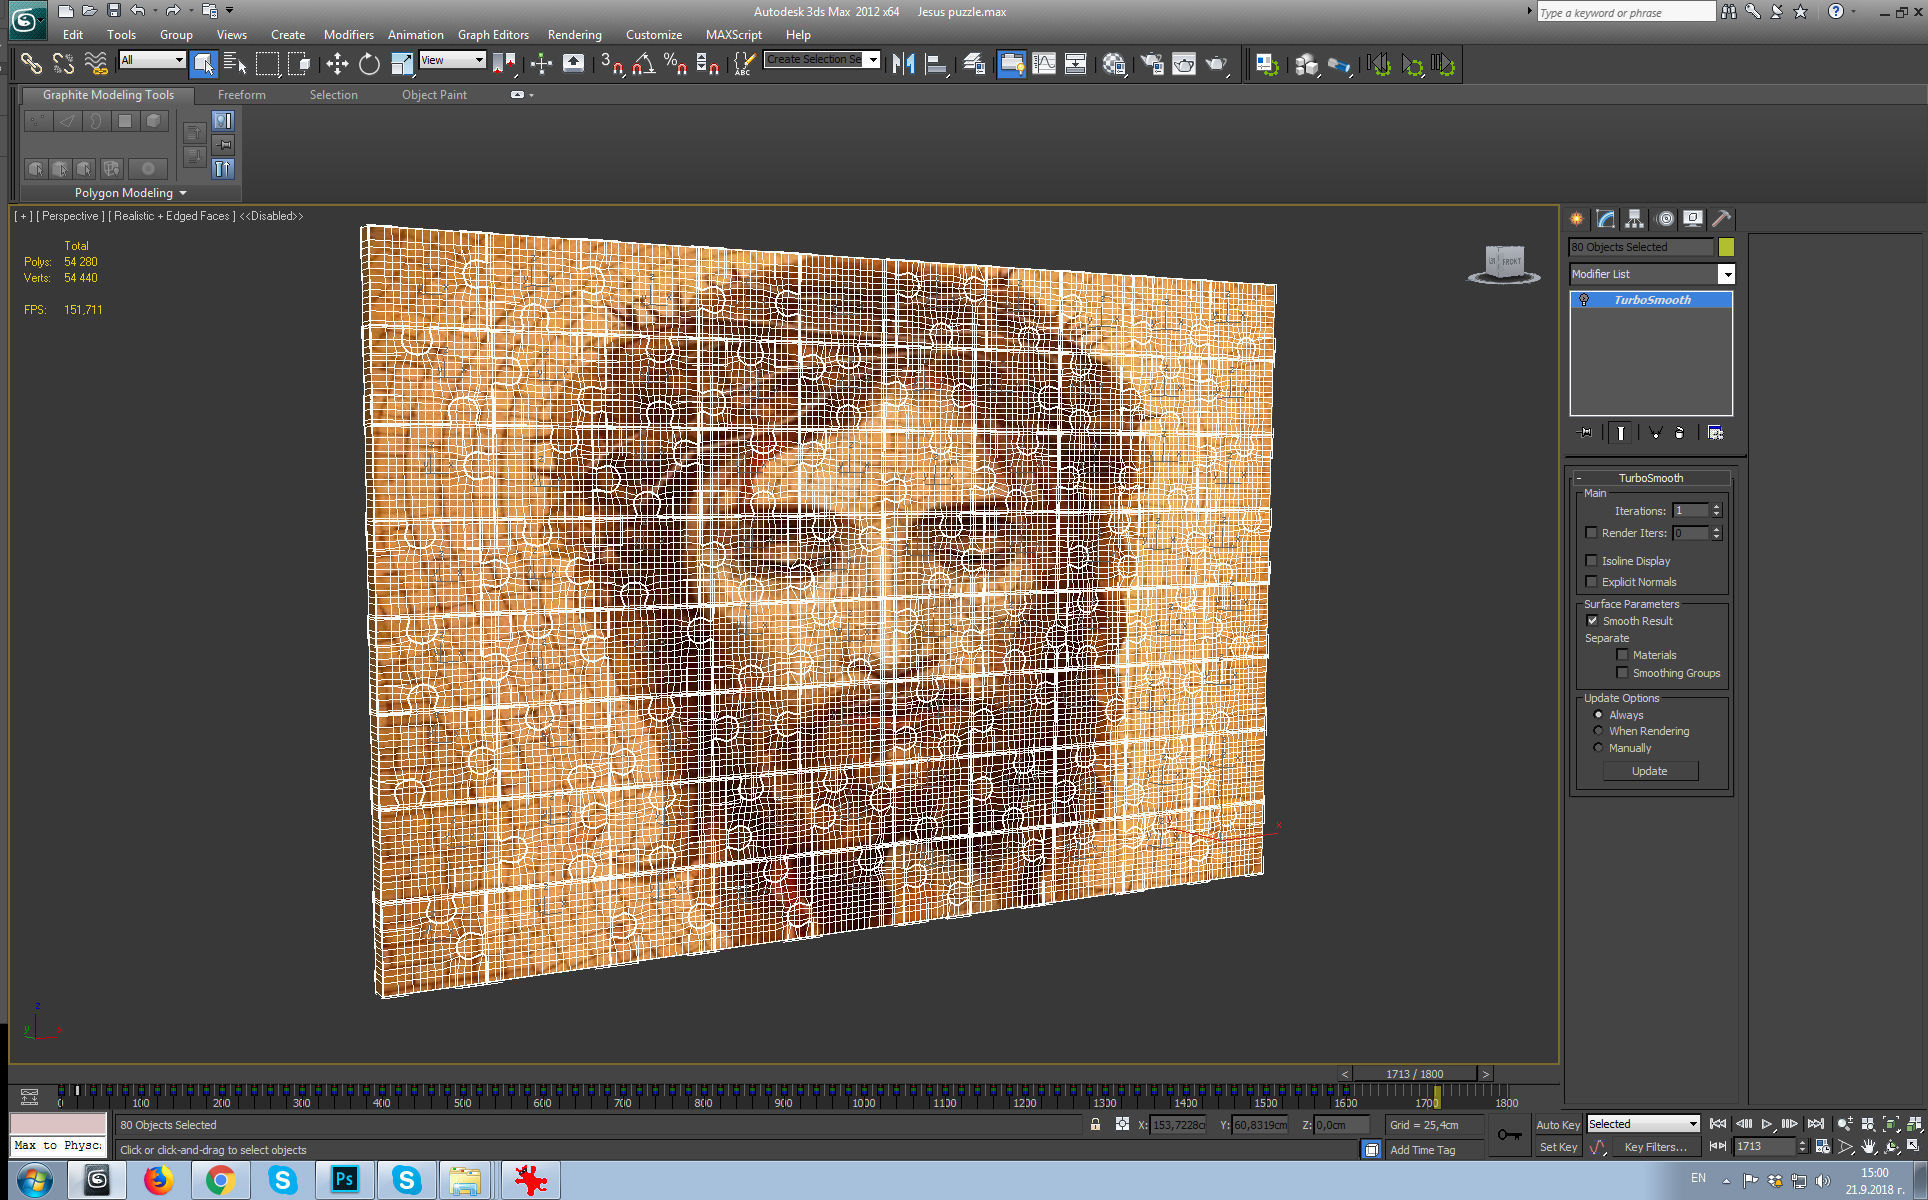Open the Modifier List dropdown
This screenshot has width=1928, height=1200.
(1726, 274)
